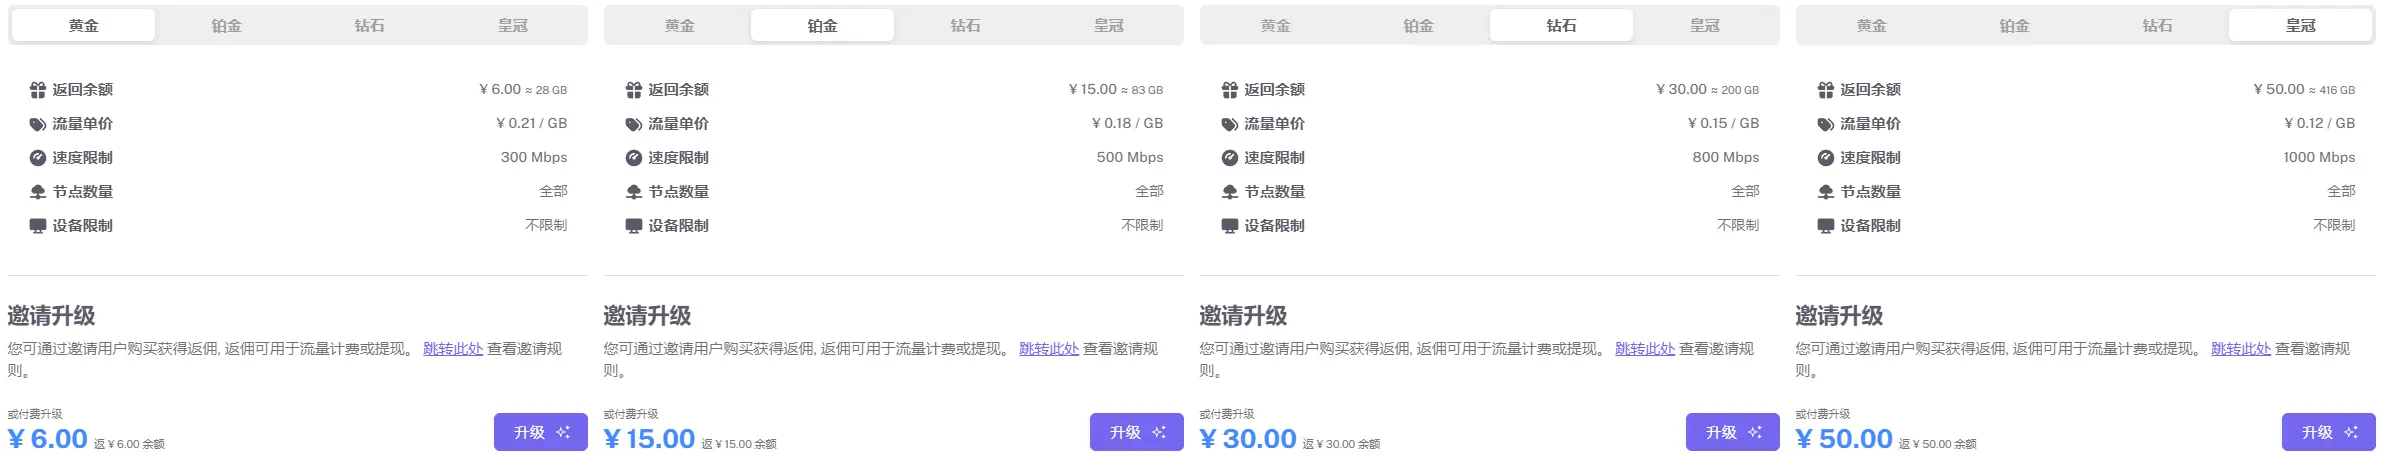Click tag icon in ¥0.15/GB 流量单价 row
This screenshot has width=2384, height=456.
point(1230,124)
